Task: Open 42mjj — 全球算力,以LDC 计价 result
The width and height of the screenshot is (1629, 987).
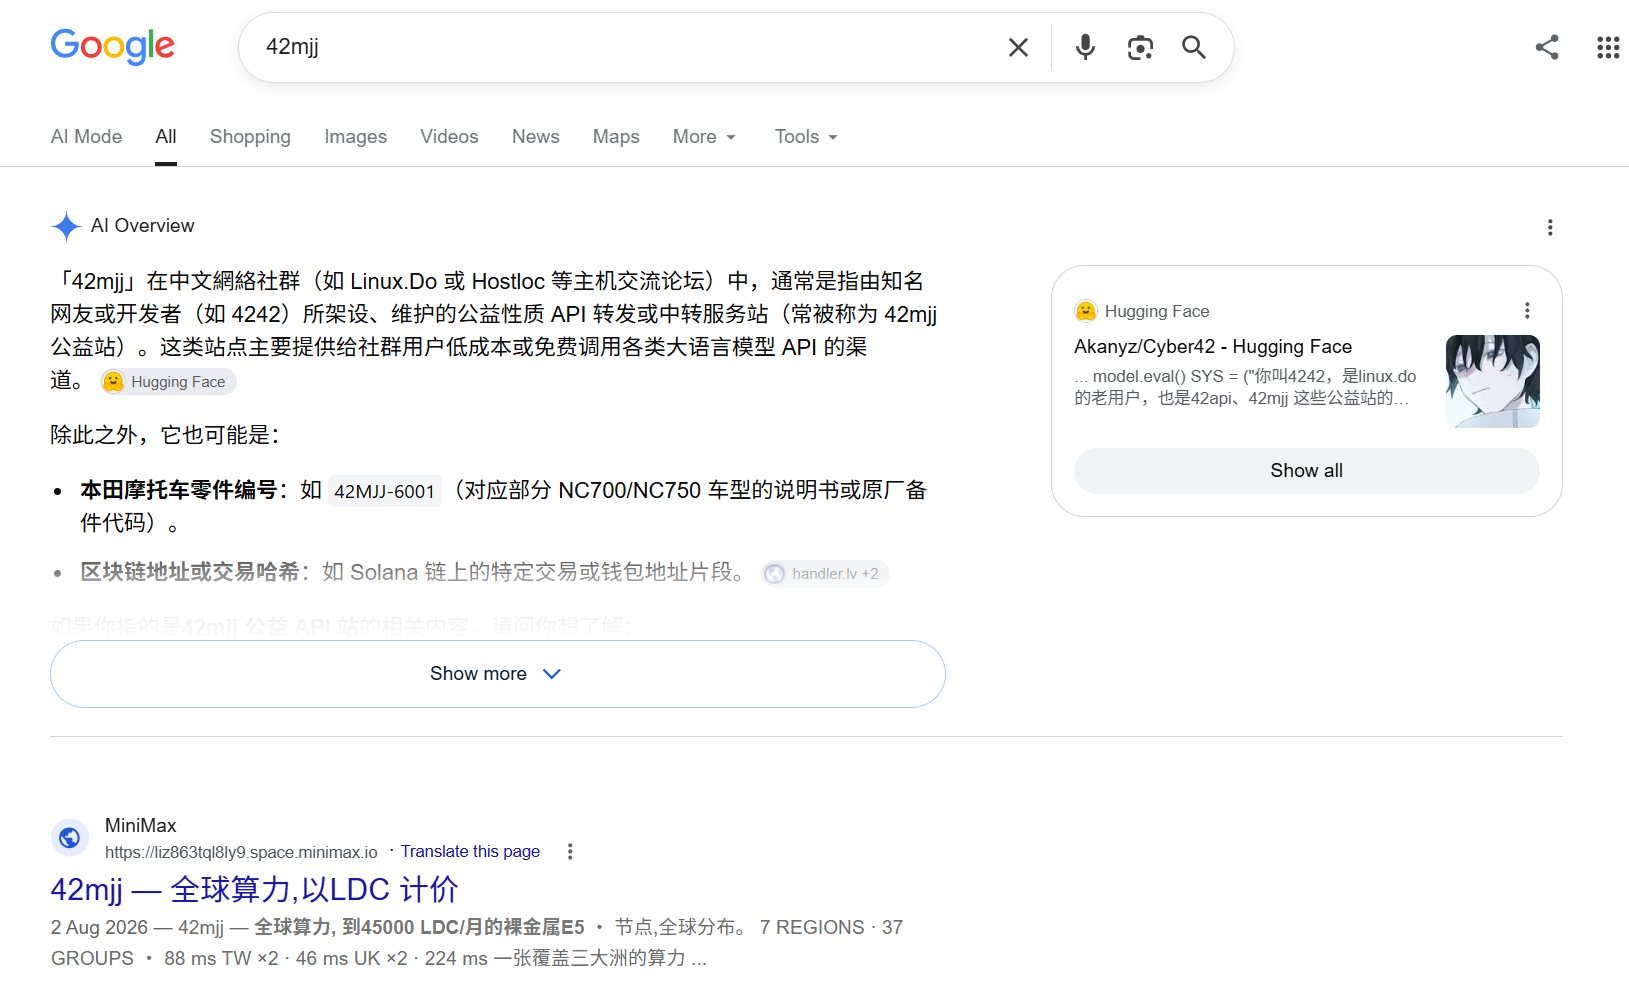Action: [254, 889]
